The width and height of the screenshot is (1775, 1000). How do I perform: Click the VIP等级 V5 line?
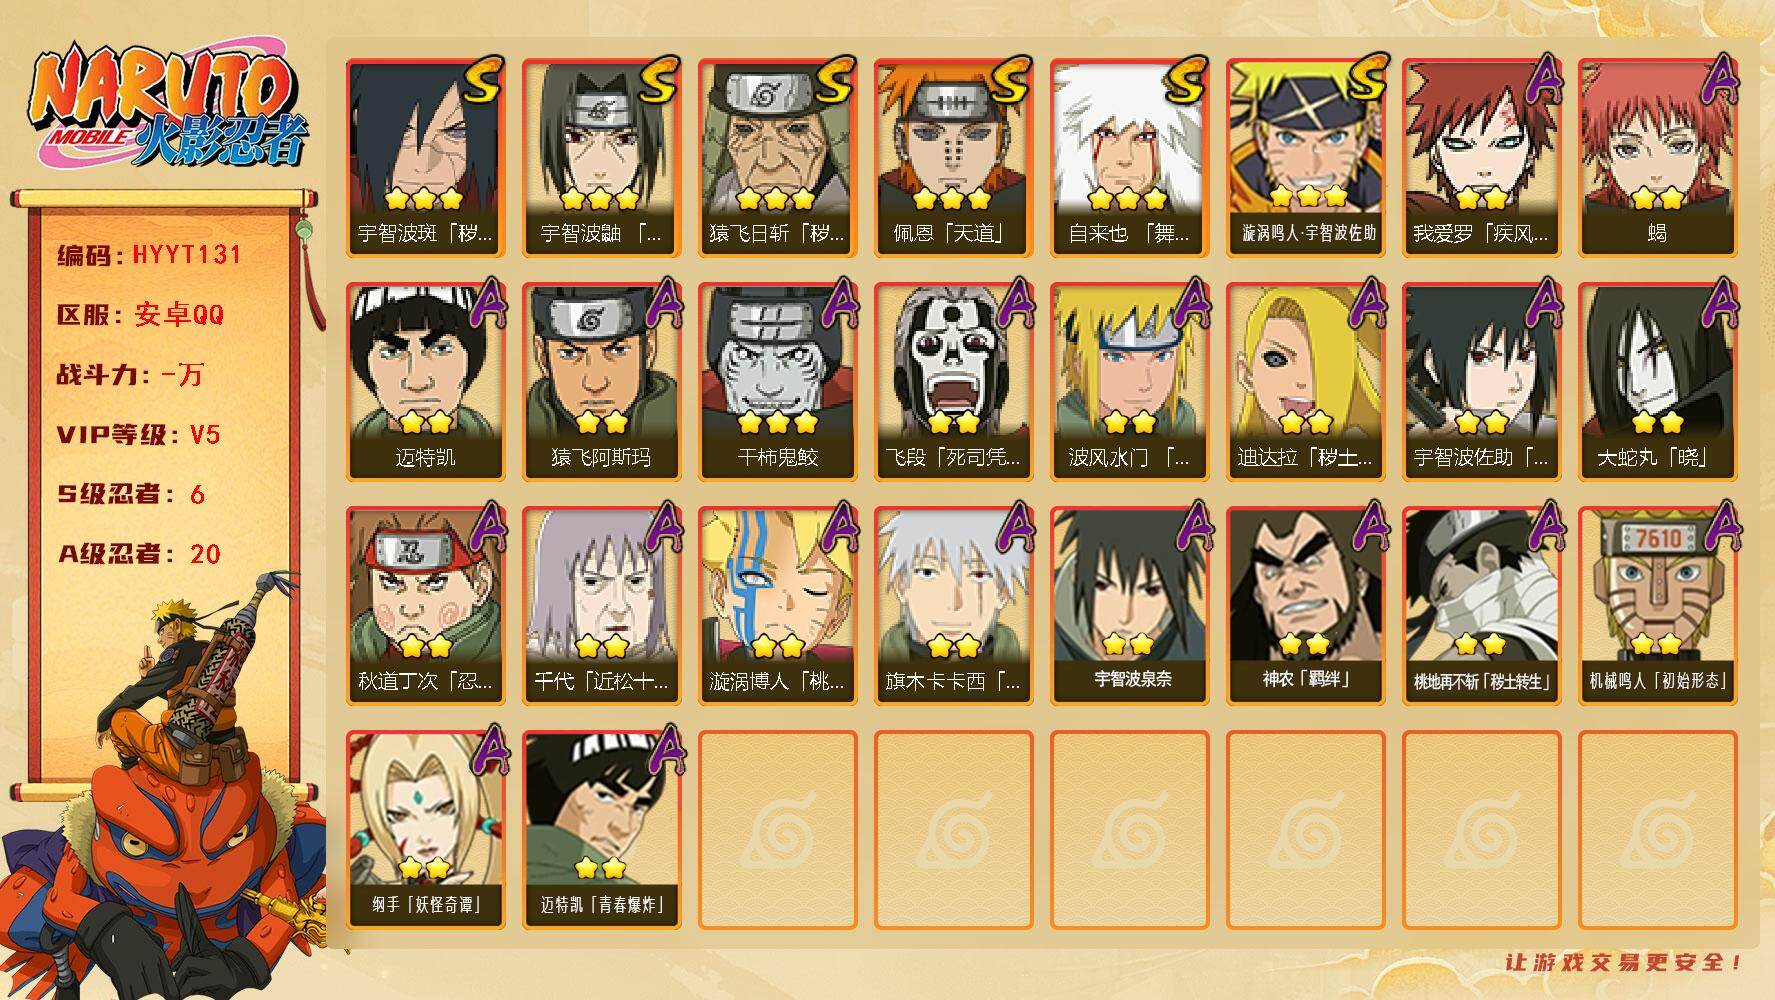tap(139, 435)
